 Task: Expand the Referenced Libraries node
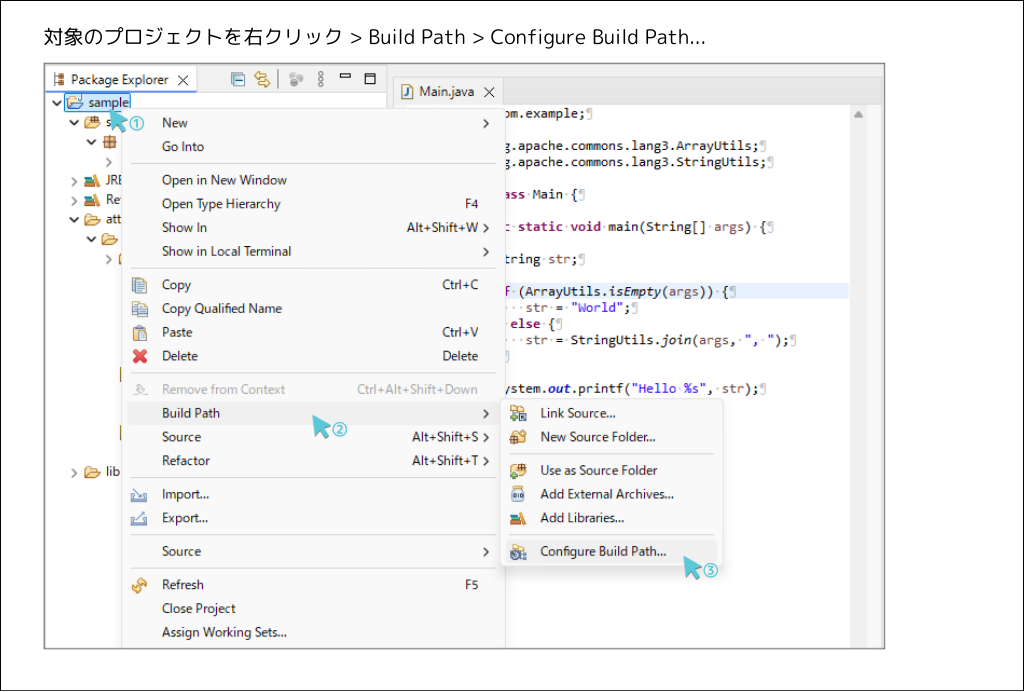74,200
